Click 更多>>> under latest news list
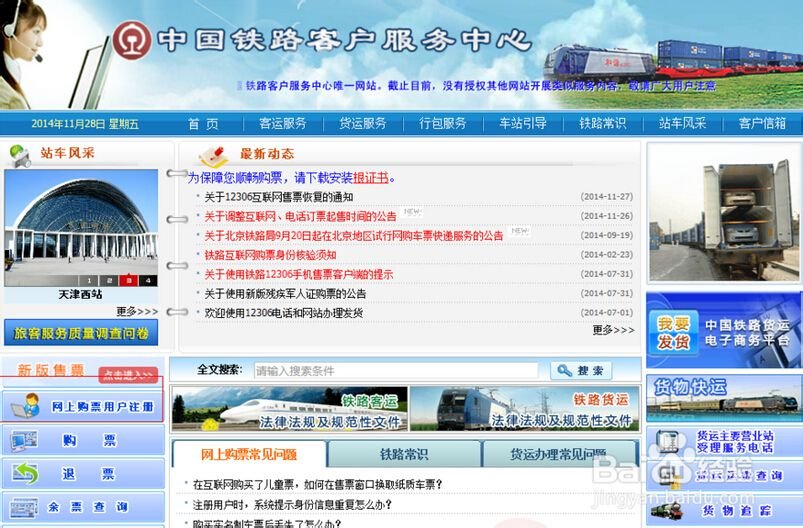The image size is (803, 528). pos(614,330)
